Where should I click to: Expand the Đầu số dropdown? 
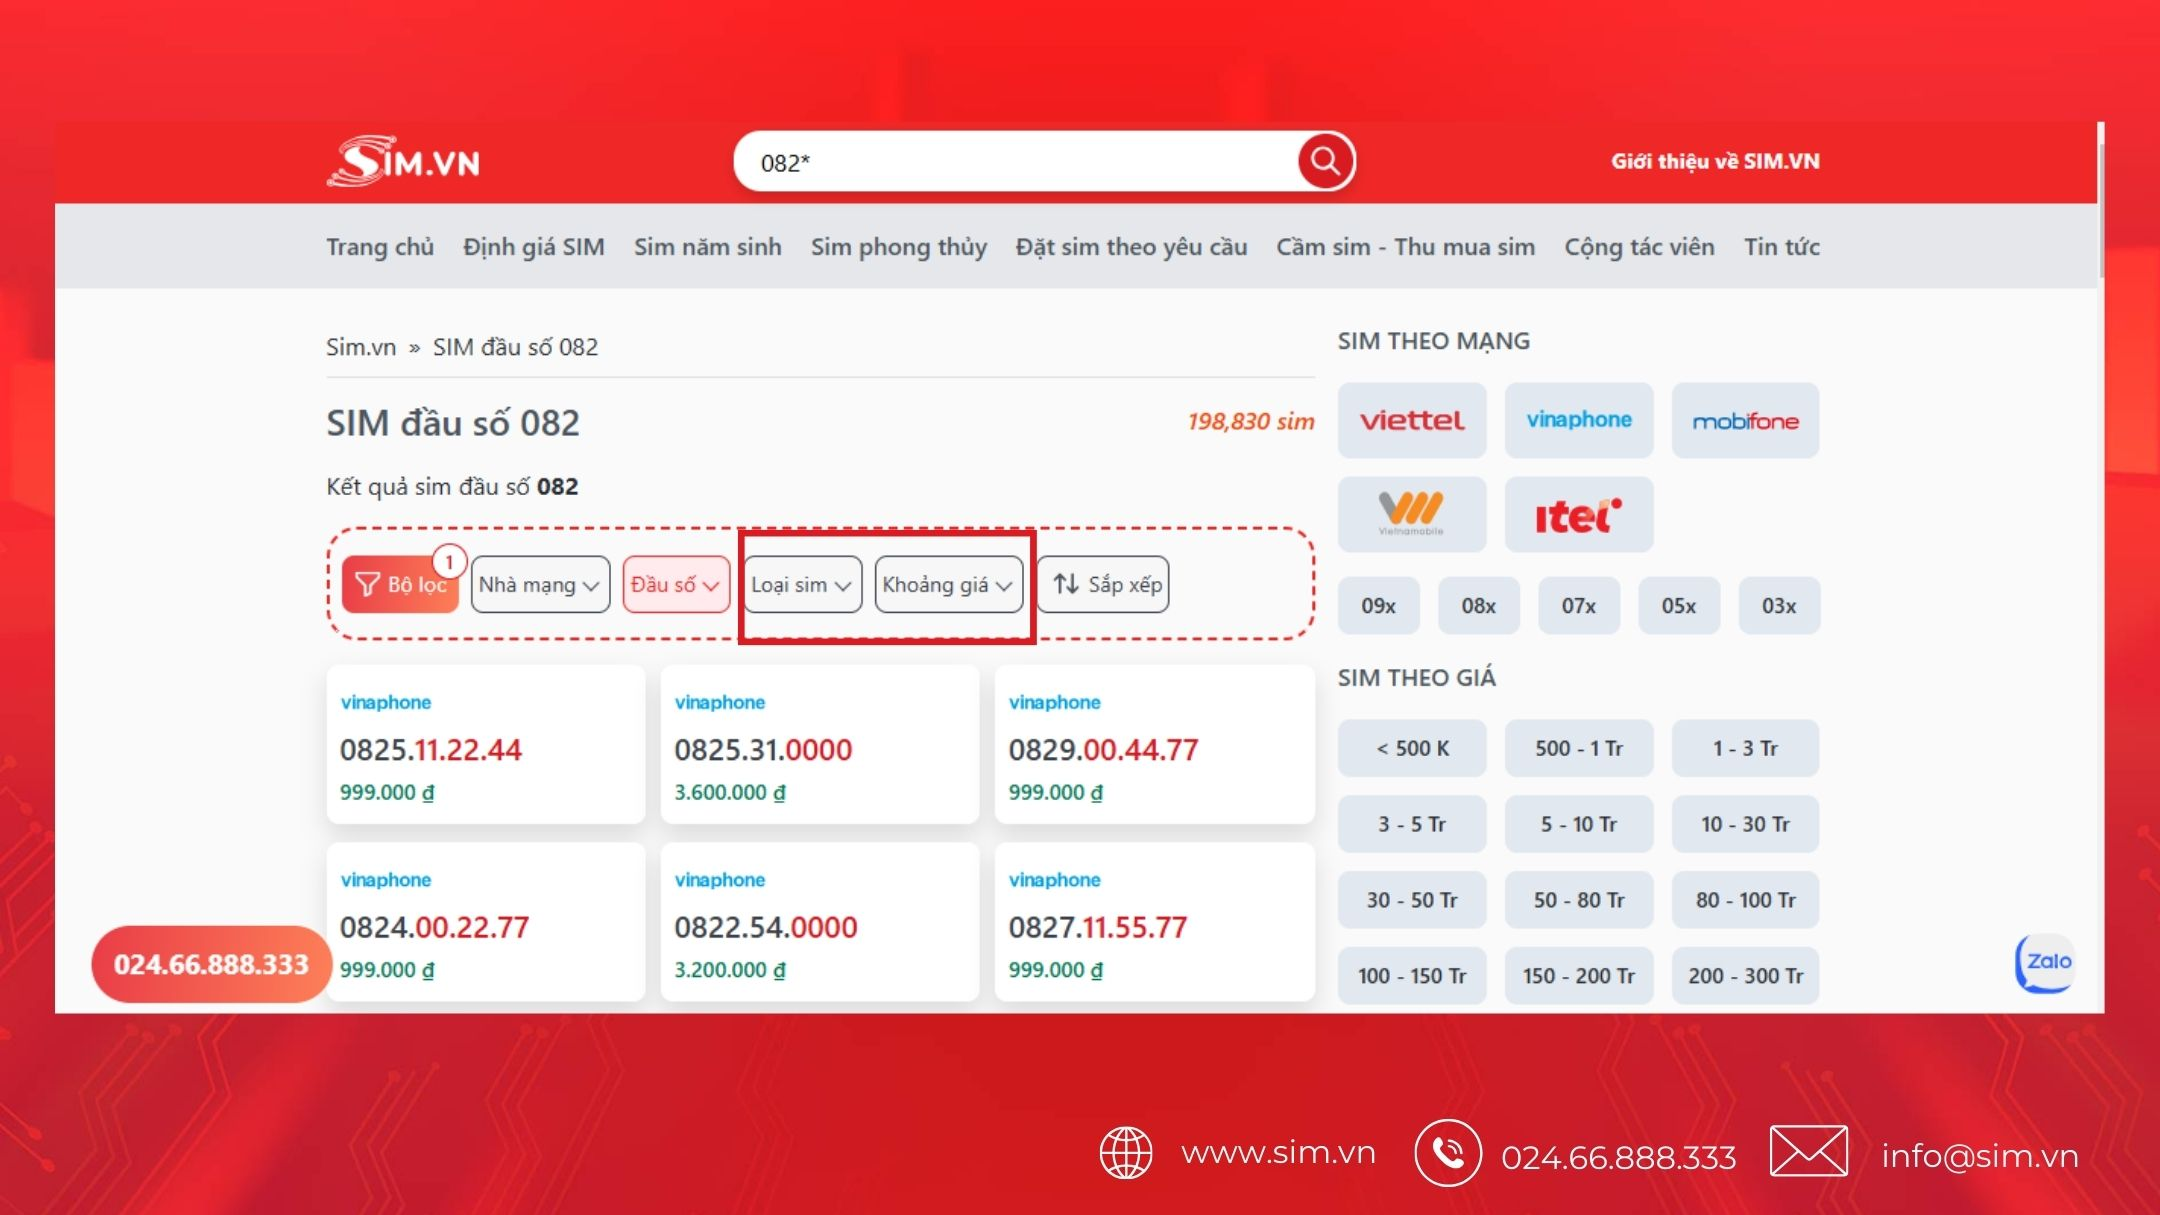click(676, 584)
